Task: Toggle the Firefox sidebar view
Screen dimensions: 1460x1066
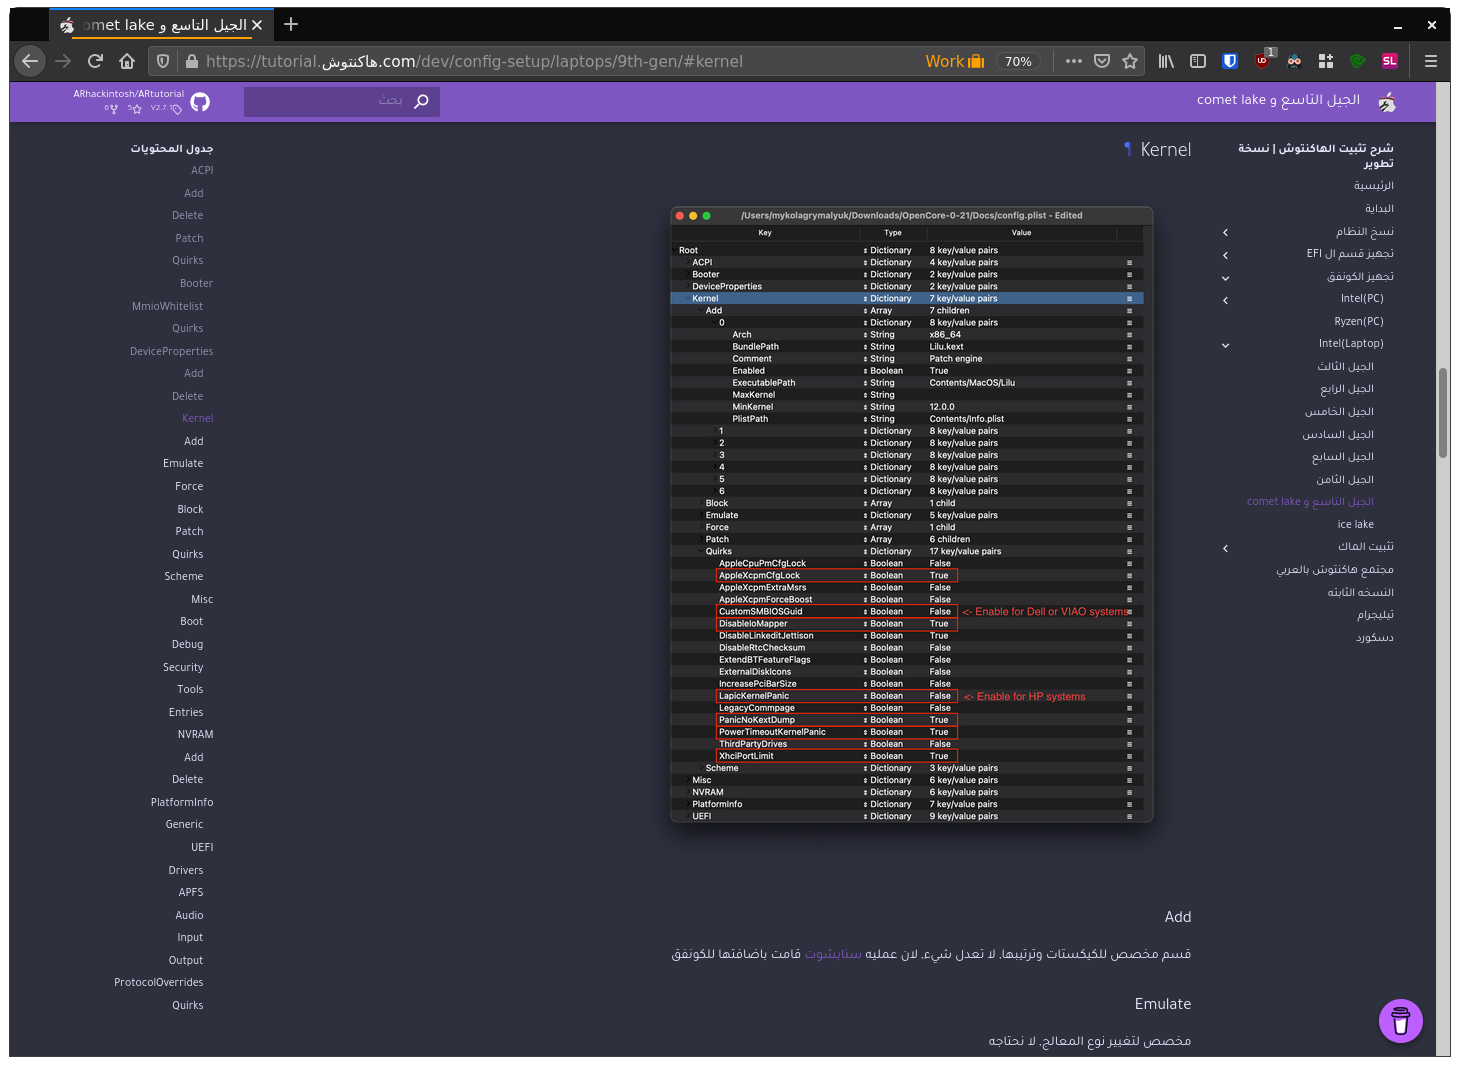Action: [x=1198, y=61]
